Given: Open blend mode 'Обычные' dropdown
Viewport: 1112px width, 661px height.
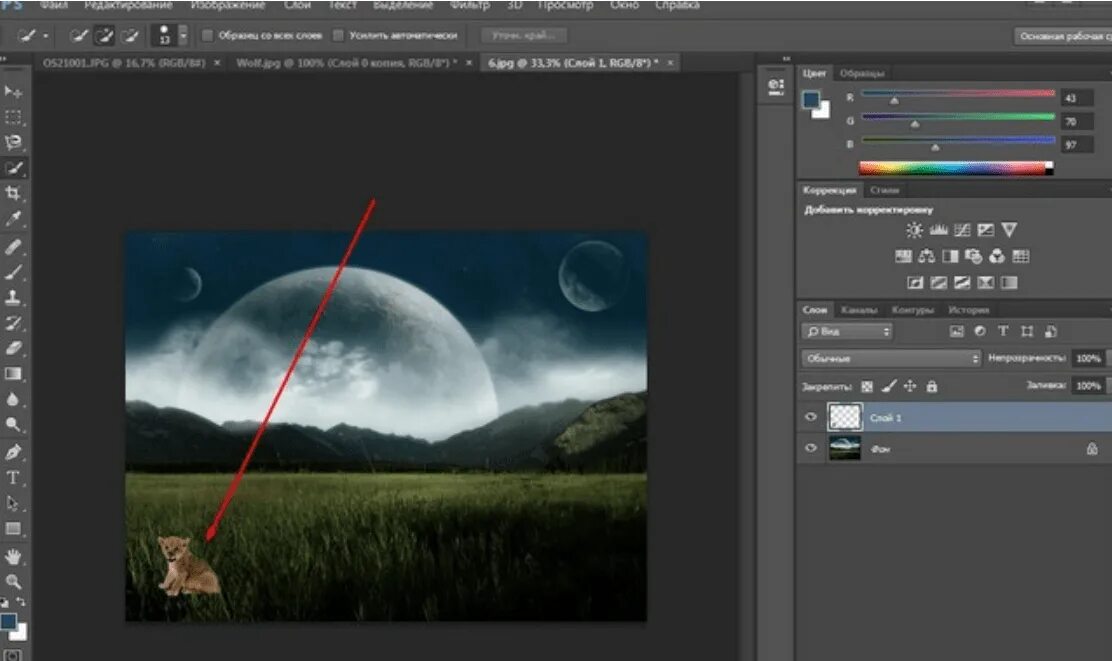Looking at the screenshot, I should (x=891, y=358).
